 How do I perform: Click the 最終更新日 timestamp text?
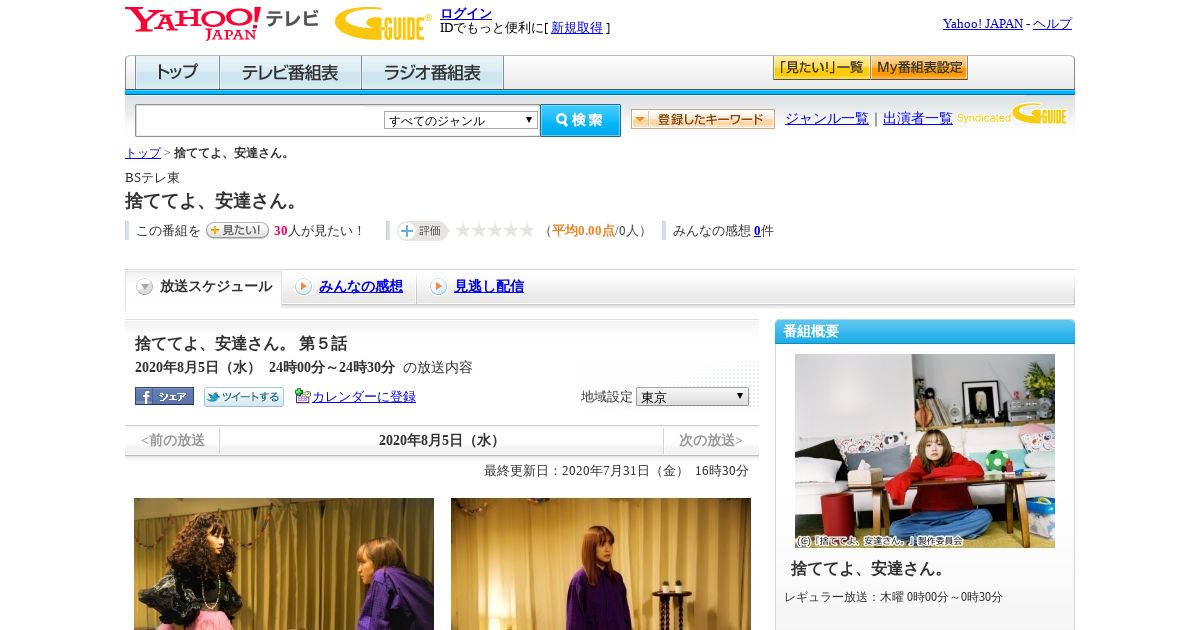click(x=616, y=471)
